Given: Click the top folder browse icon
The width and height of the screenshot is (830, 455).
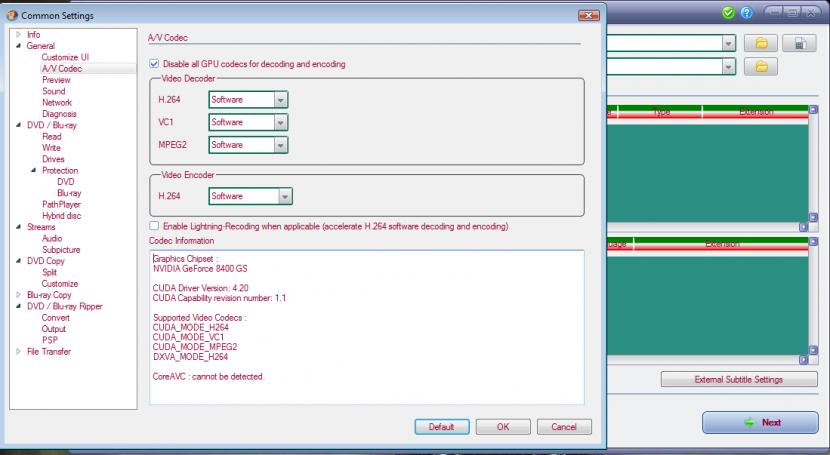Looking at the screenshot, I should tap(761, 43).
